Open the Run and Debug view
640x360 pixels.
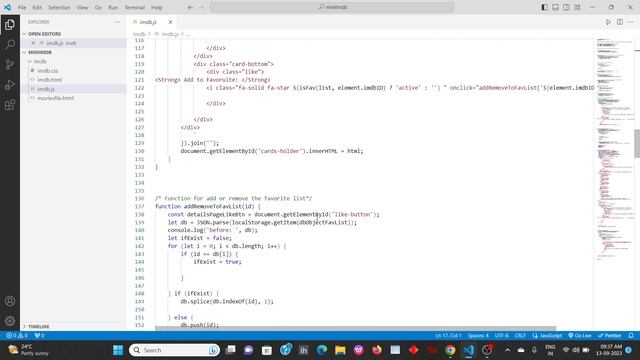(10, 84)
